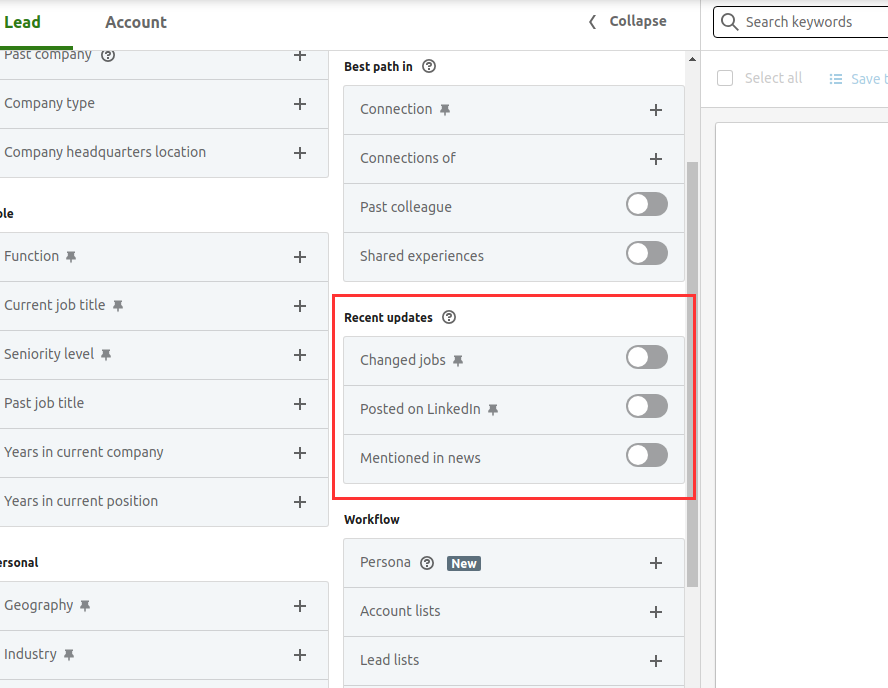
Task: Click the help icon next to Persona
Action: coord(427,563)
